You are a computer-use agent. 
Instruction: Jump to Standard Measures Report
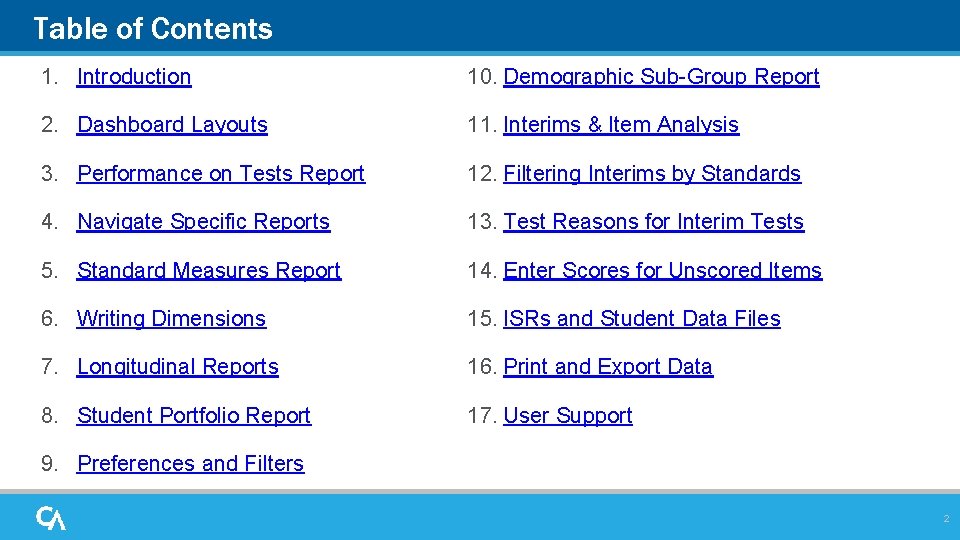(209, 270)
